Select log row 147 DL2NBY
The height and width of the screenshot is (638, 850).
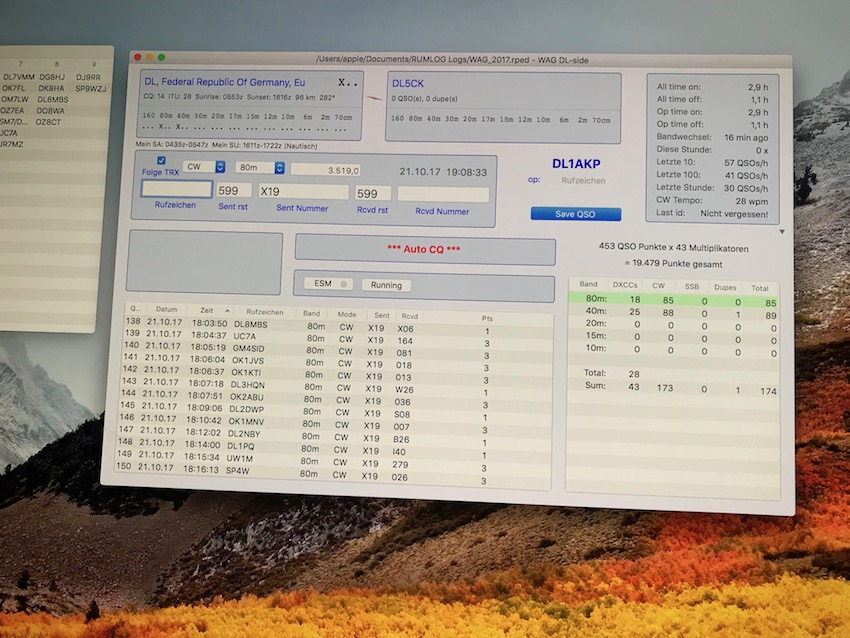(x=333, y=437)
